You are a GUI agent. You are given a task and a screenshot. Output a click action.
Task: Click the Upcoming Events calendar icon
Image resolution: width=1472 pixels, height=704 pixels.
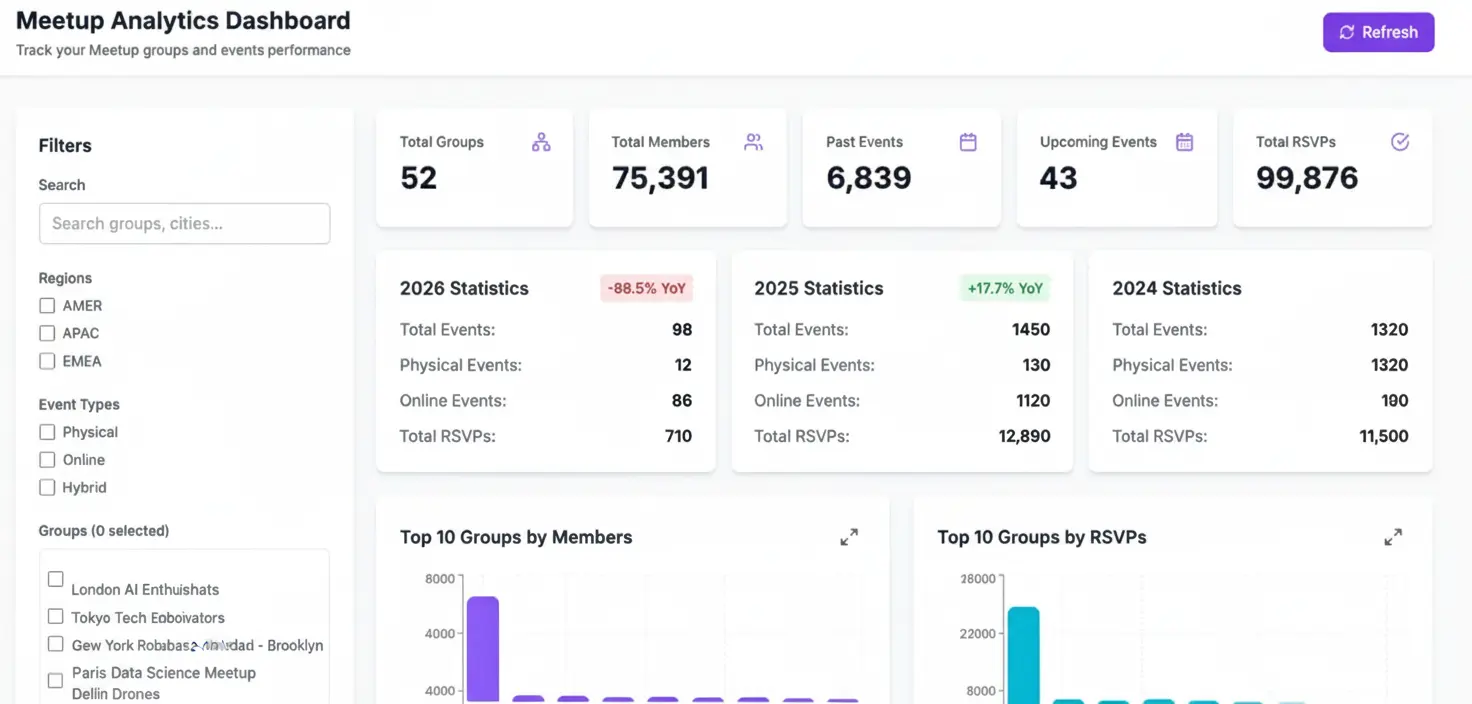[x=1184, y=142]
